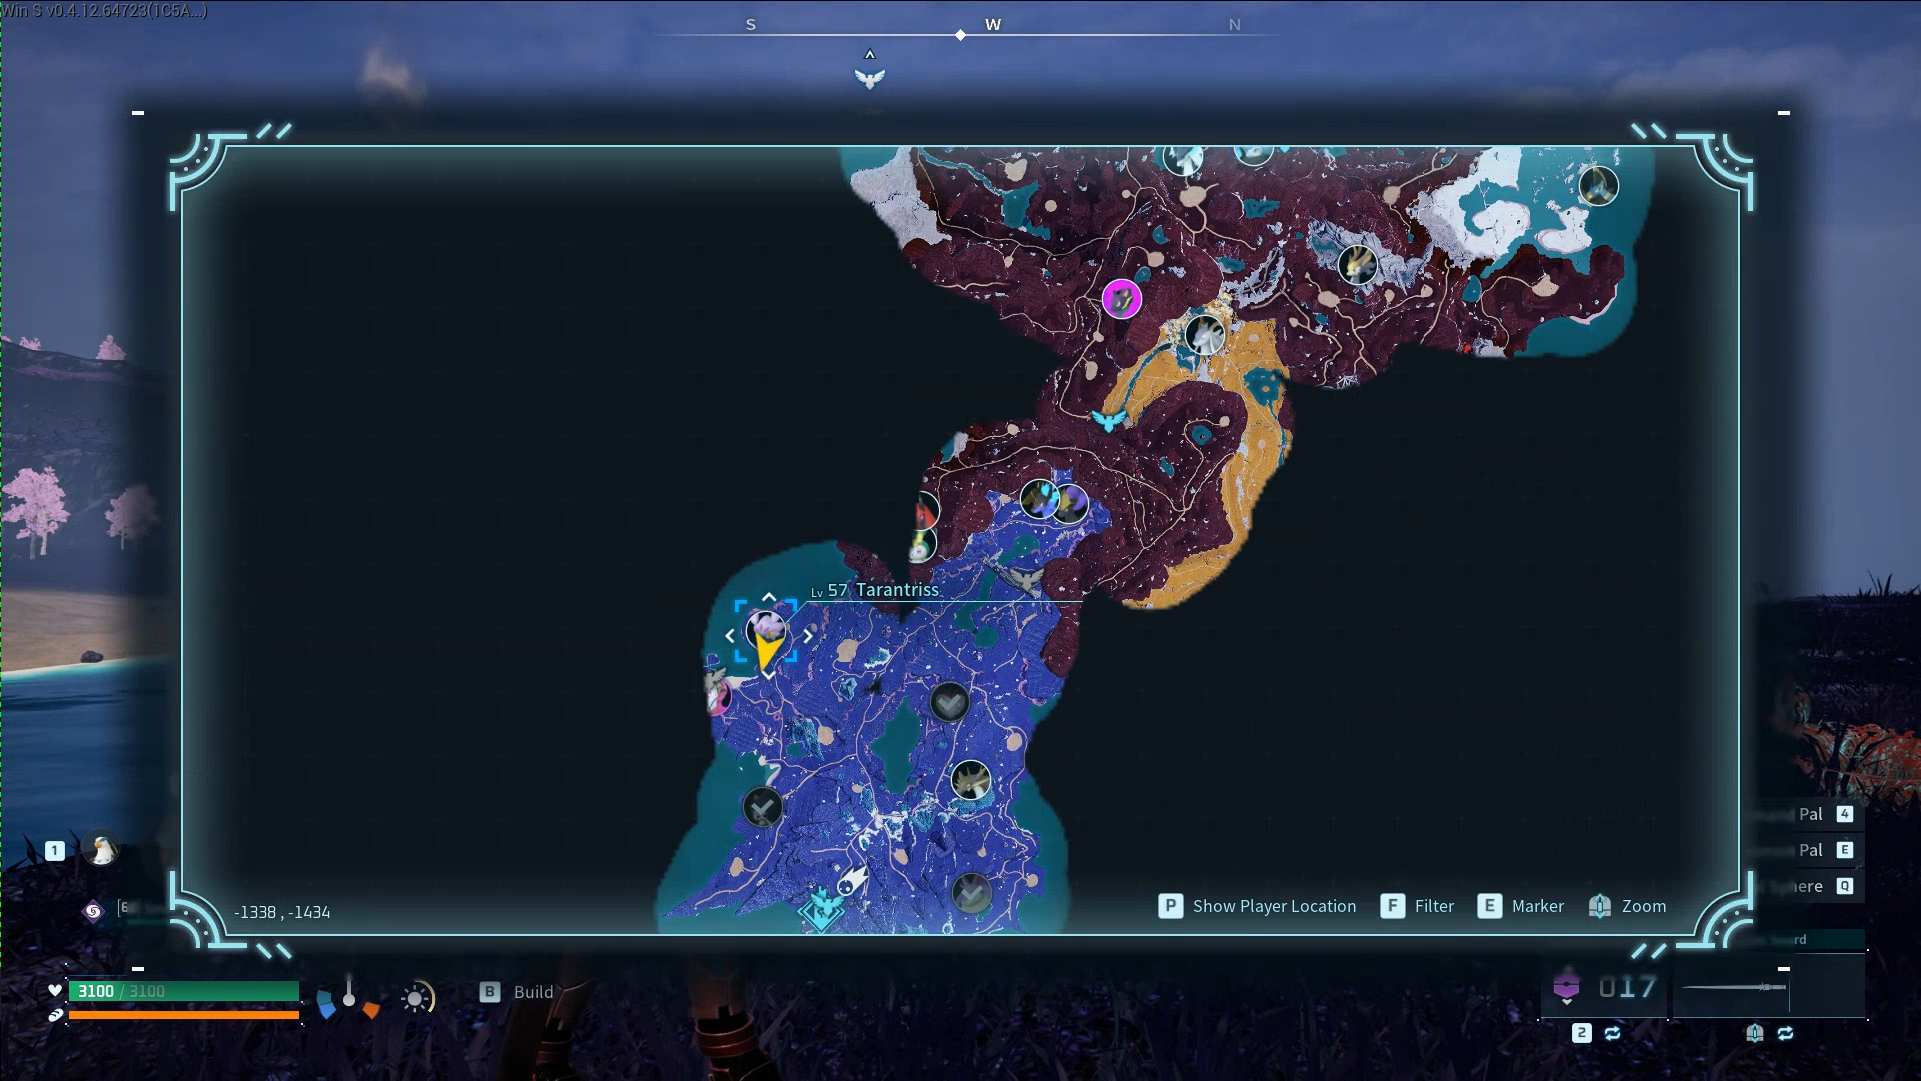
Task: Click the magenta boss marker on the map
Action: (x=1121, y=298)
